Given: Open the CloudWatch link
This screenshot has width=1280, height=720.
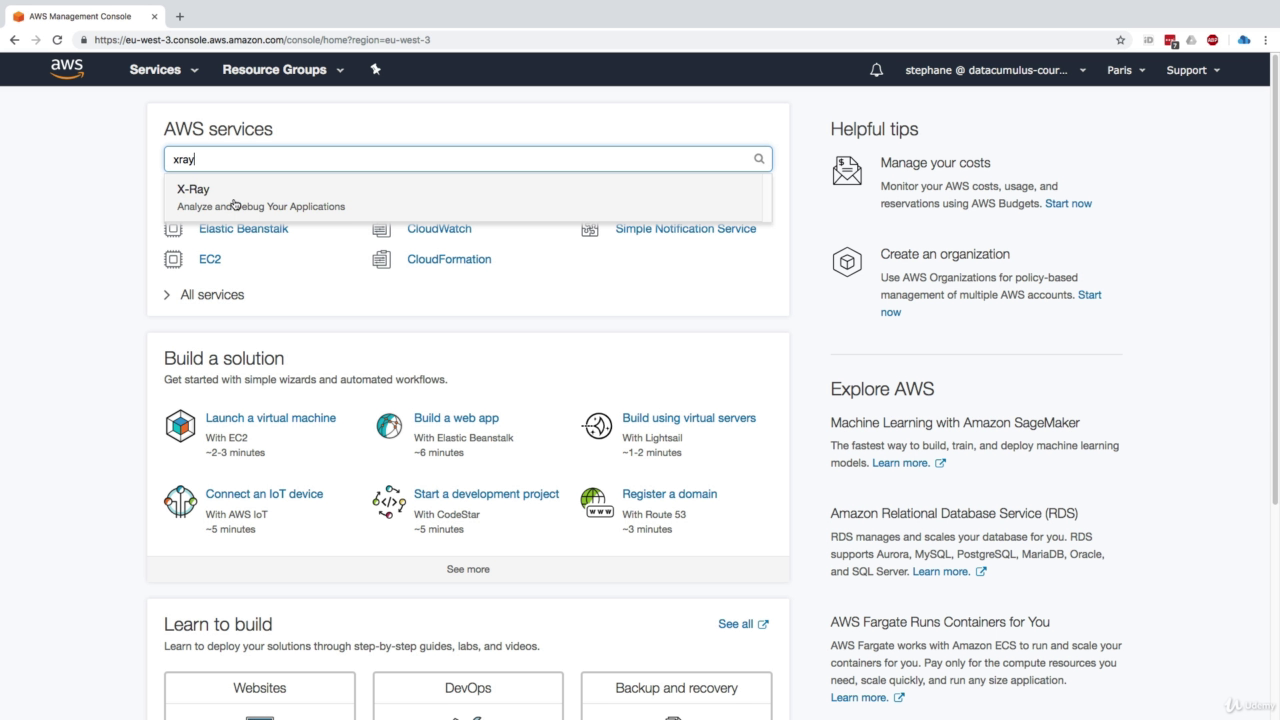Looking at the screenshot, I should pyautogui.click(x=439, y=229).
